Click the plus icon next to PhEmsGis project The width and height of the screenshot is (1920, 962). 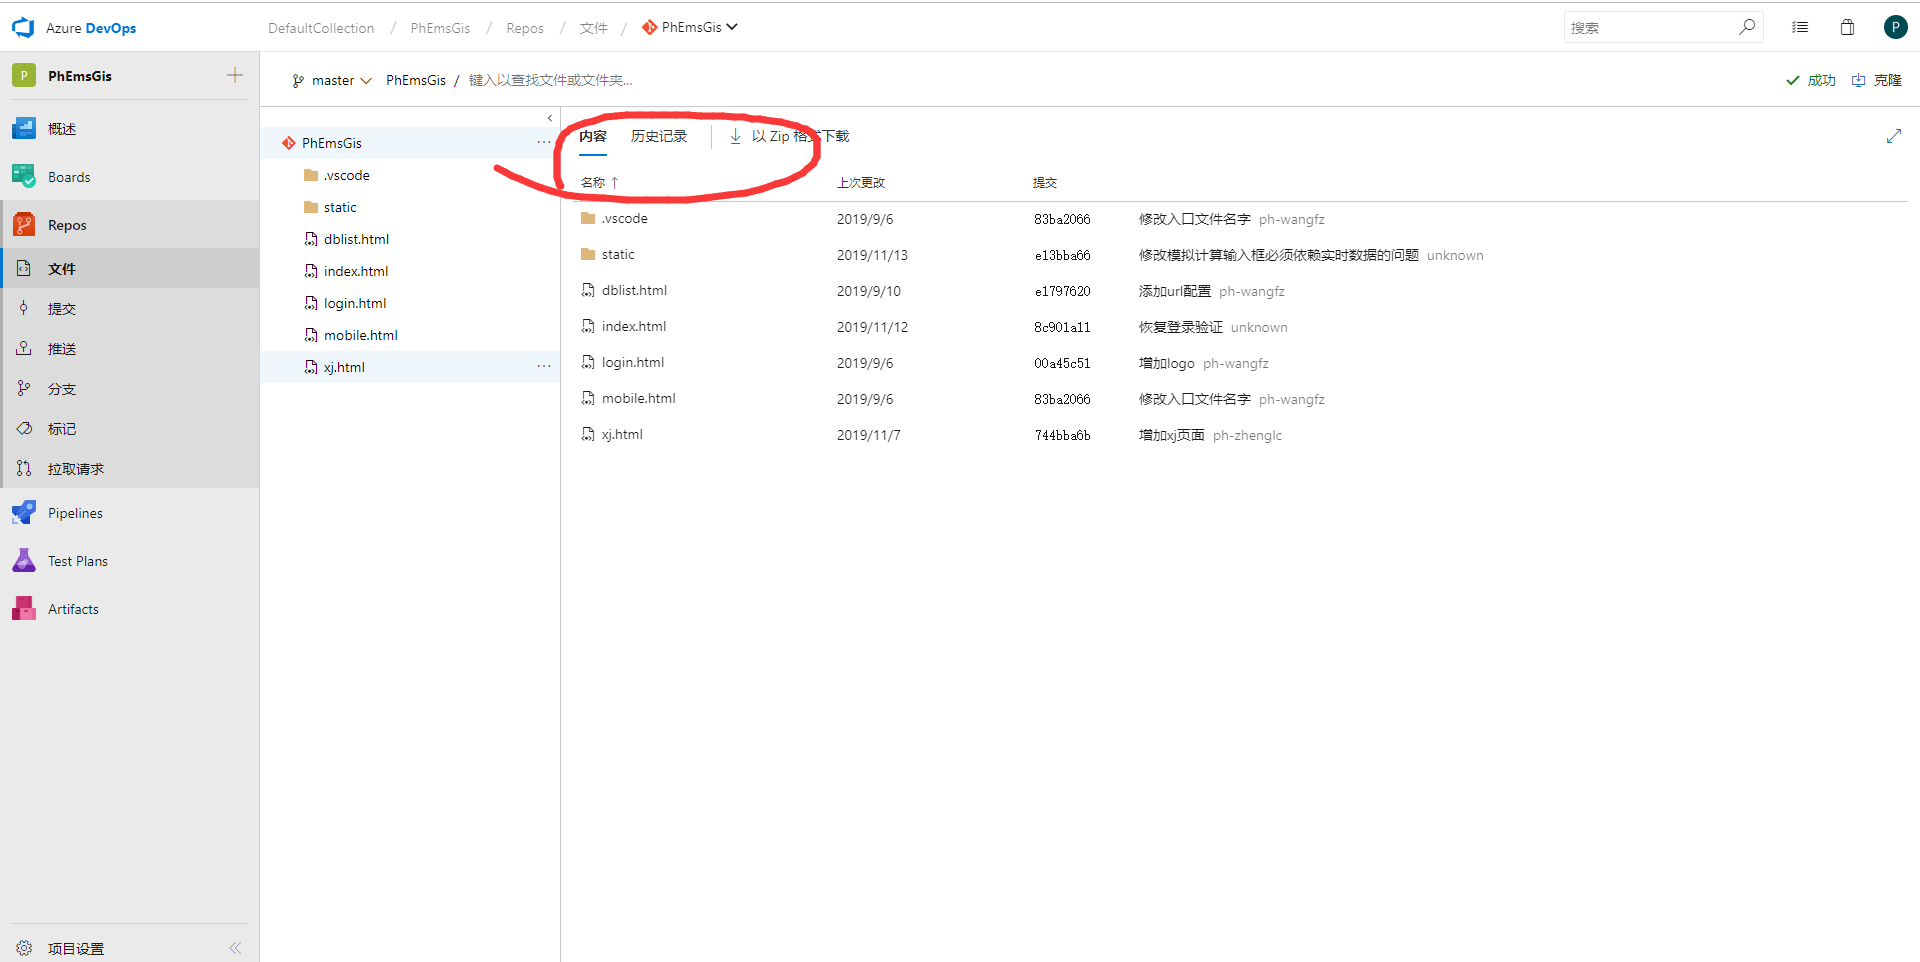[x=235, y=76]
